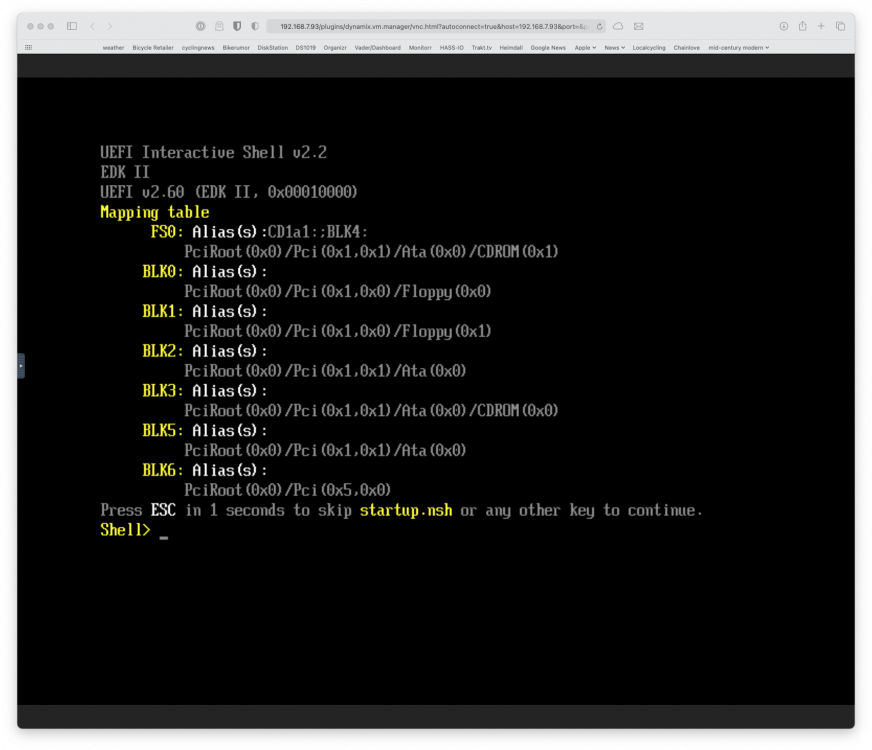
Task: Click the BLK2: mapping entry
Action: point(162,351)
